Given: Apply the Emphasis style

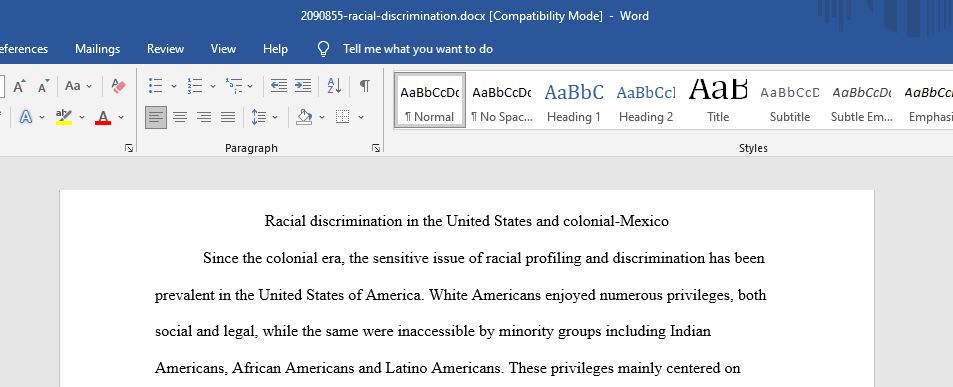Looking at the screenshot, I should (x=927, y=100).
